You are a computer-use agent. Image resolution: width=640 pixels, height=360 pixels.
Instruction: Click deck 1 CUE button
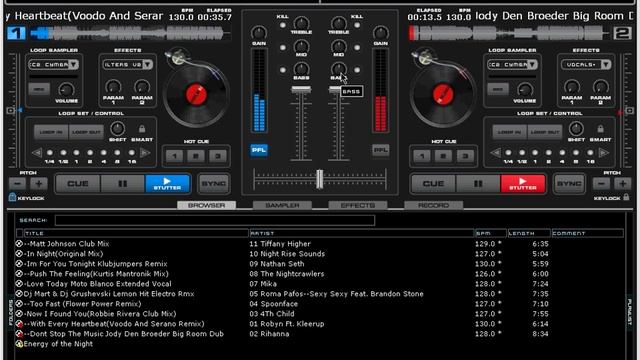(x=78, y=184)
